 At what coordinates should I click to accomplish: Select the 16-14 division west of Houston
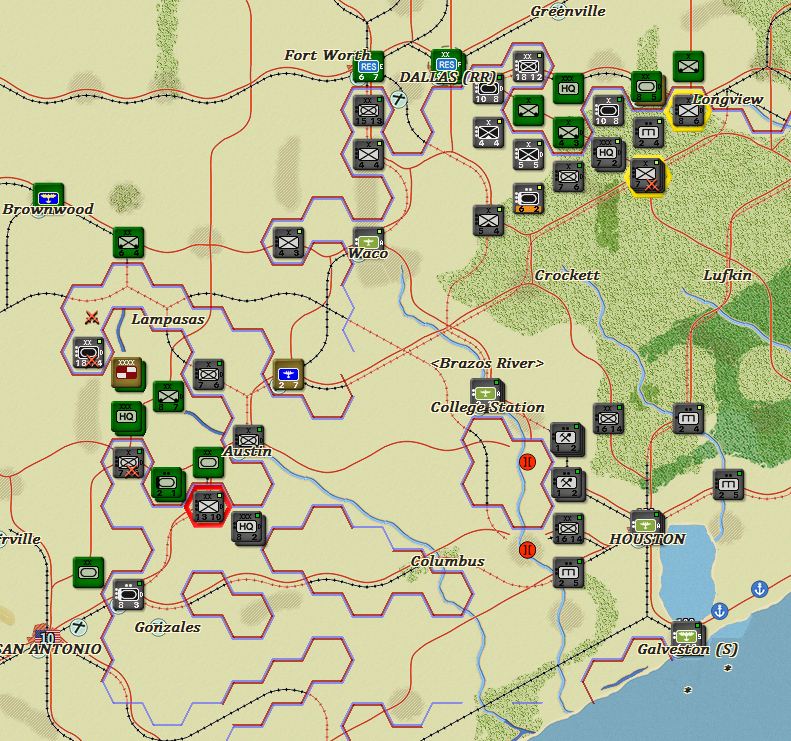click(x=569, y=528)
